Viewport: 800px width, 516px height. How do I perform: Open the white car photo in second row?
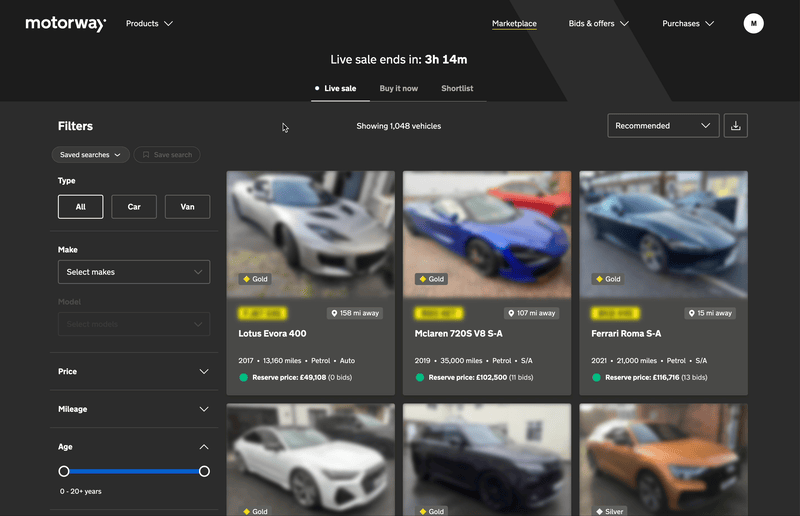tap(311, 460)
